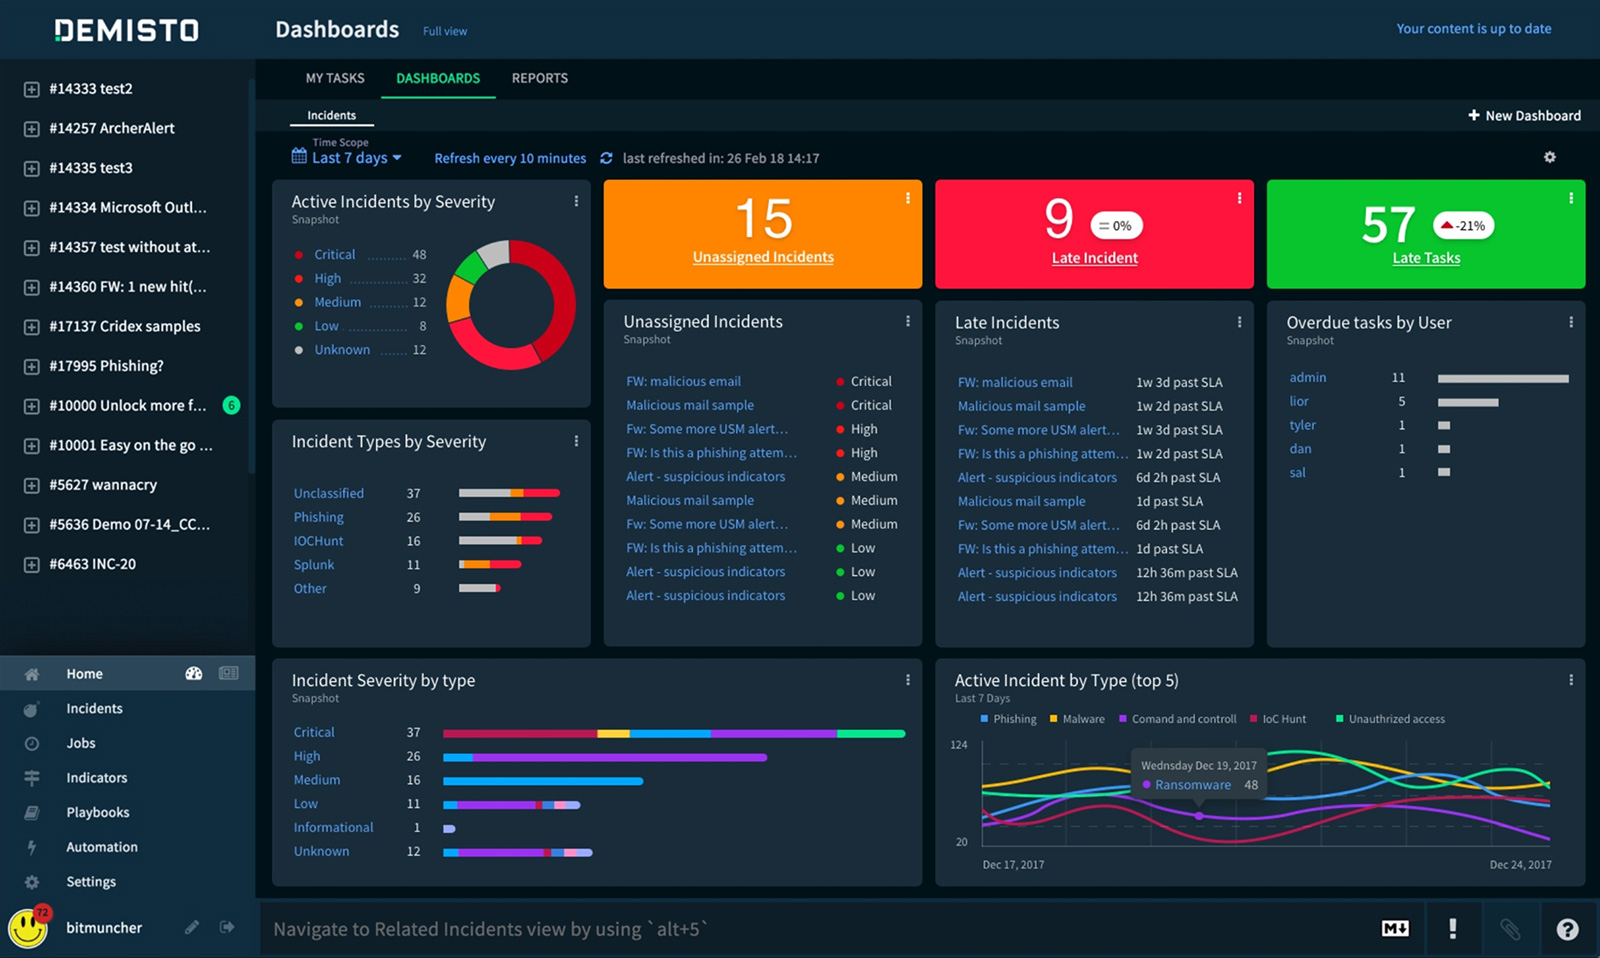Open options menu for Active Incidents by Severity
The image size is (1600, 958).
tap(576, 200)
